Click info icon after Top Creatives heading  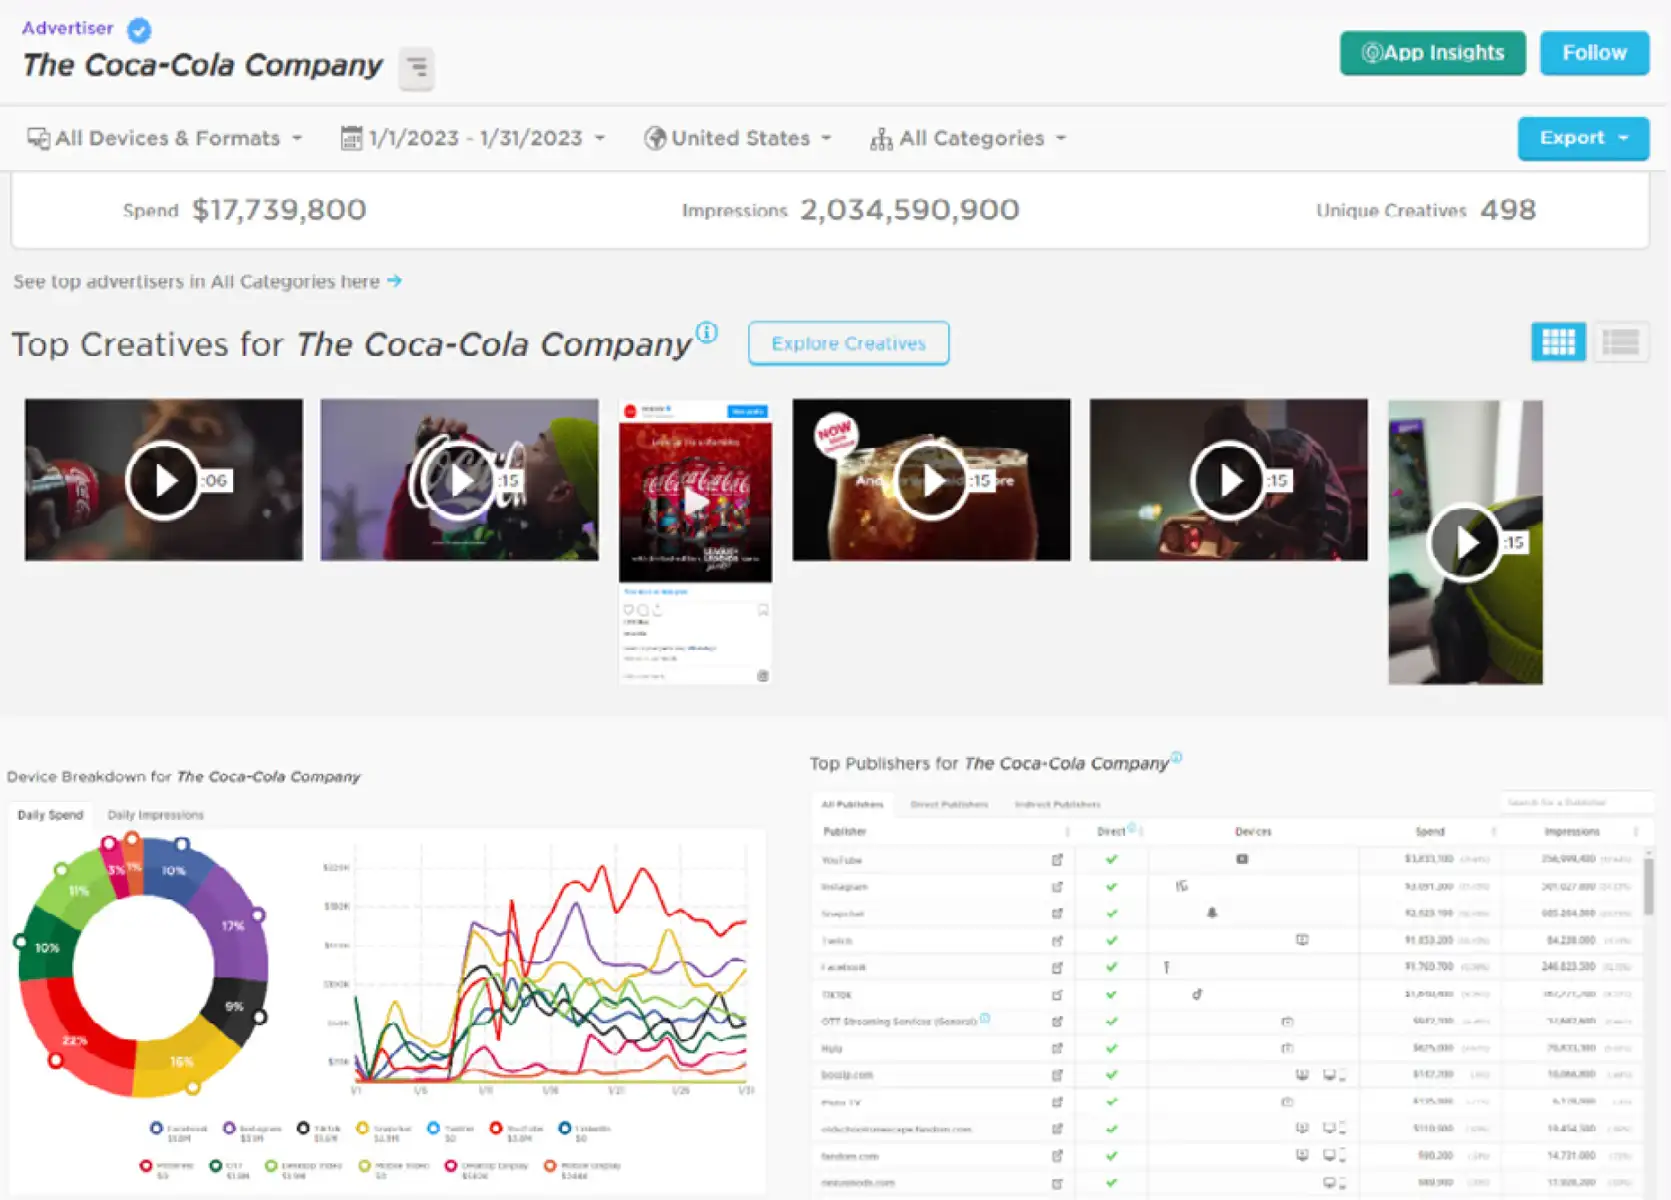pyautogui.click(x=707, y=332)
